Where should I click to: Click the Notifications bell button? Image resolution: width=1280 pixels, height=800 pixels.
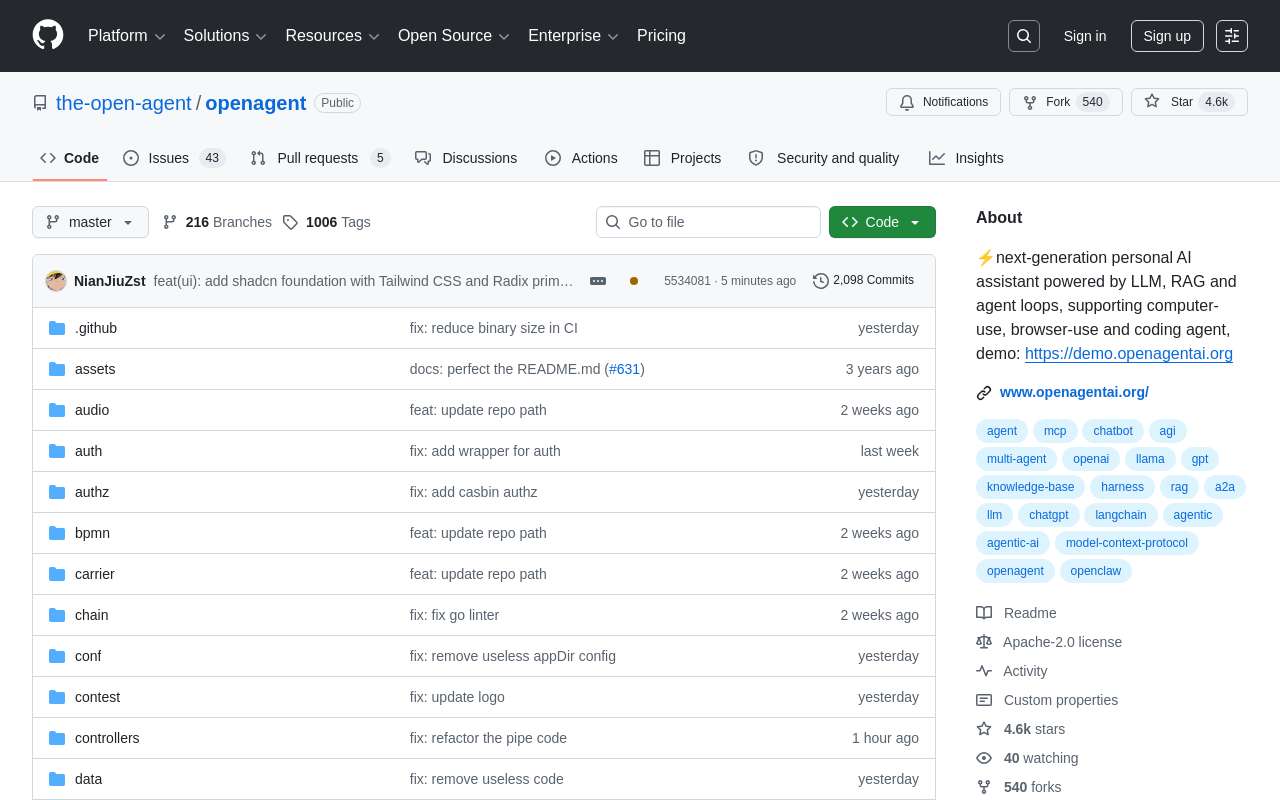pos(943,102)
